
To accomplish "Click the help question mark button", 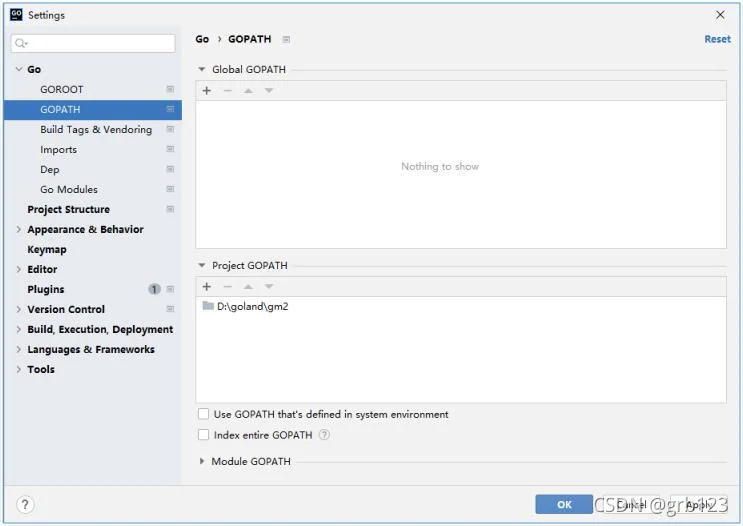I will [x=25, y=504].
